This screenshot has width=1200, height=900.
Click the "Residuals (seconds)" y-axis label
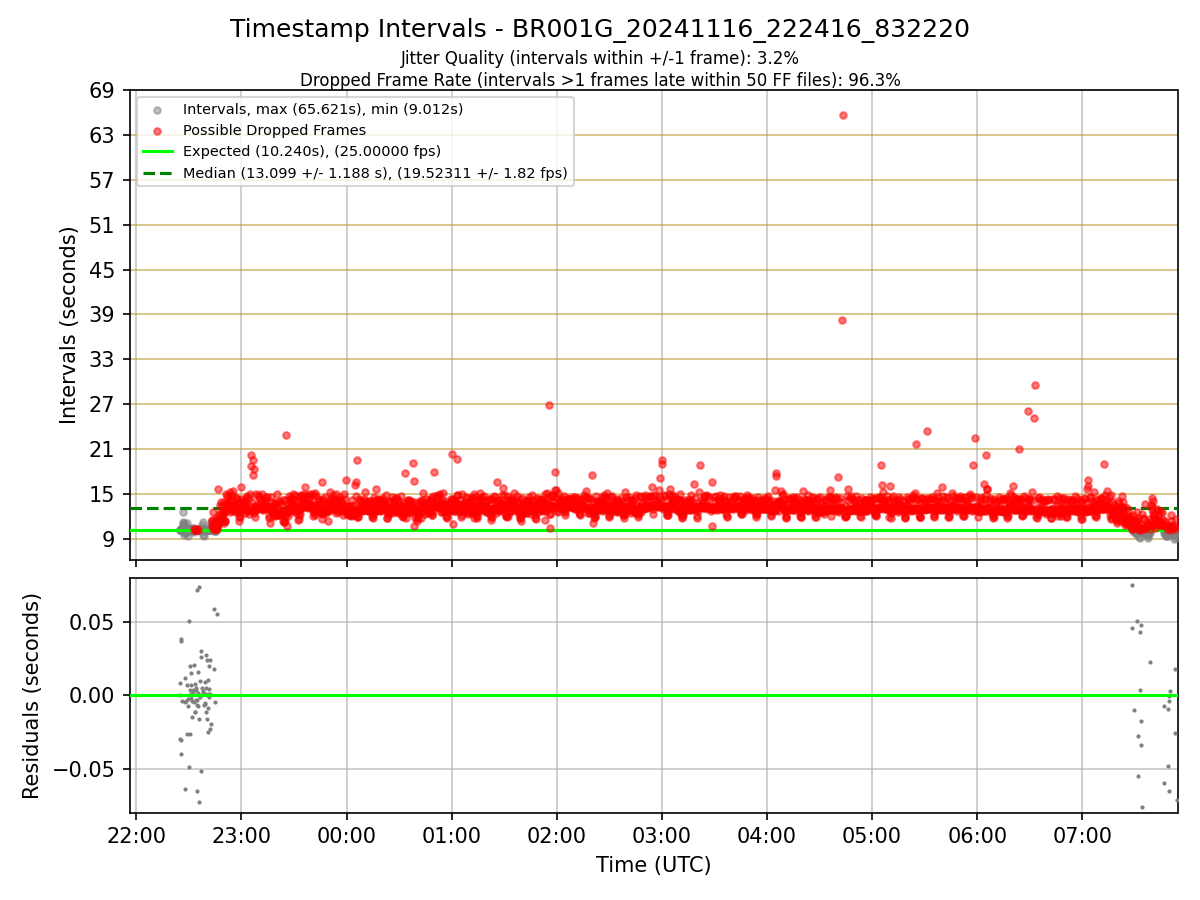(x=32, y=696)
